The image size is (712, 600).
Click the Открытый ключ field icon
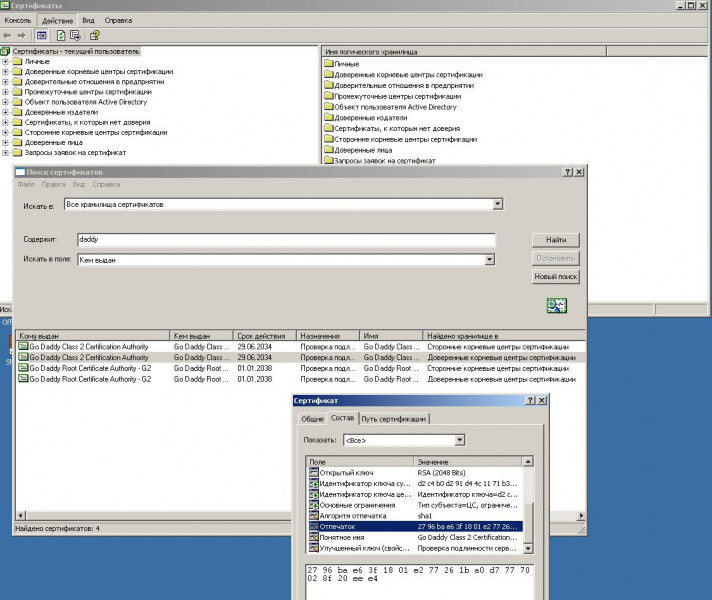314,472
